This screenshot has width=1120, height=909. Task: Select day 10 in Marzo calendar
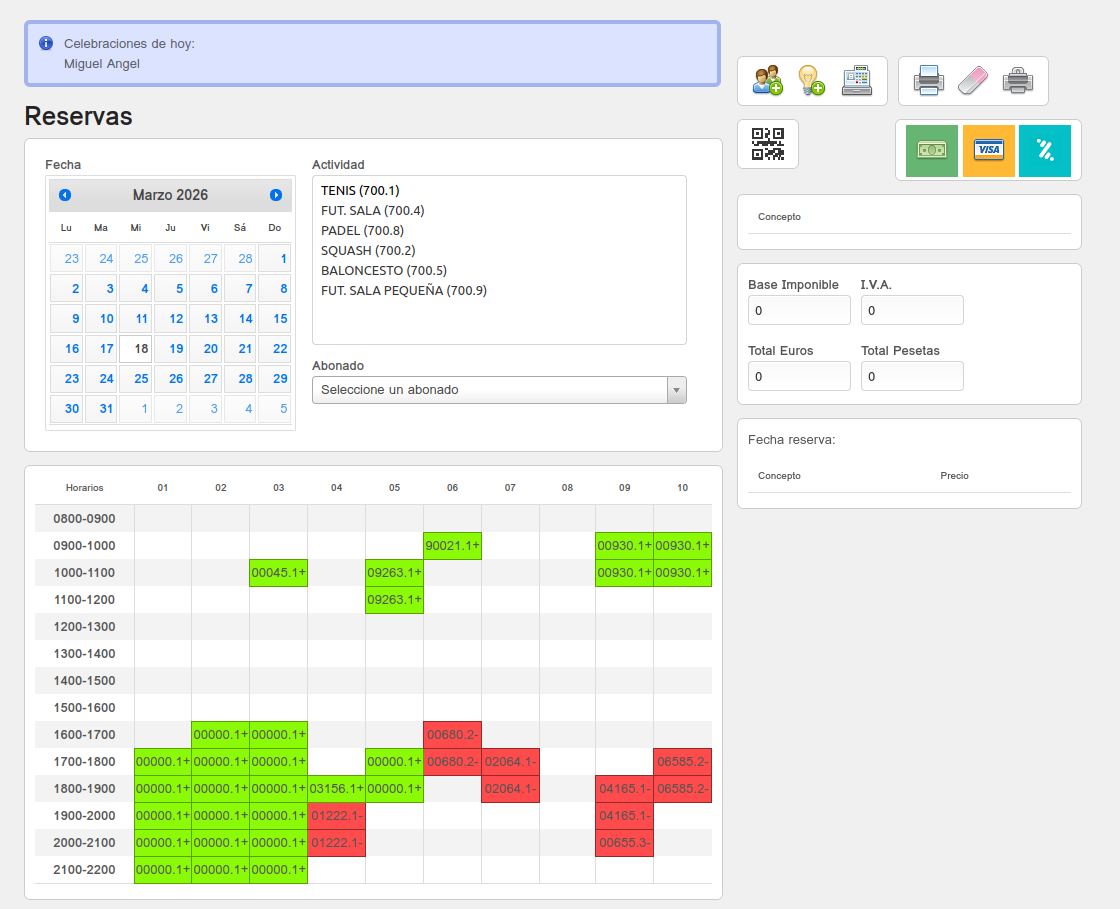coord(106,319)
